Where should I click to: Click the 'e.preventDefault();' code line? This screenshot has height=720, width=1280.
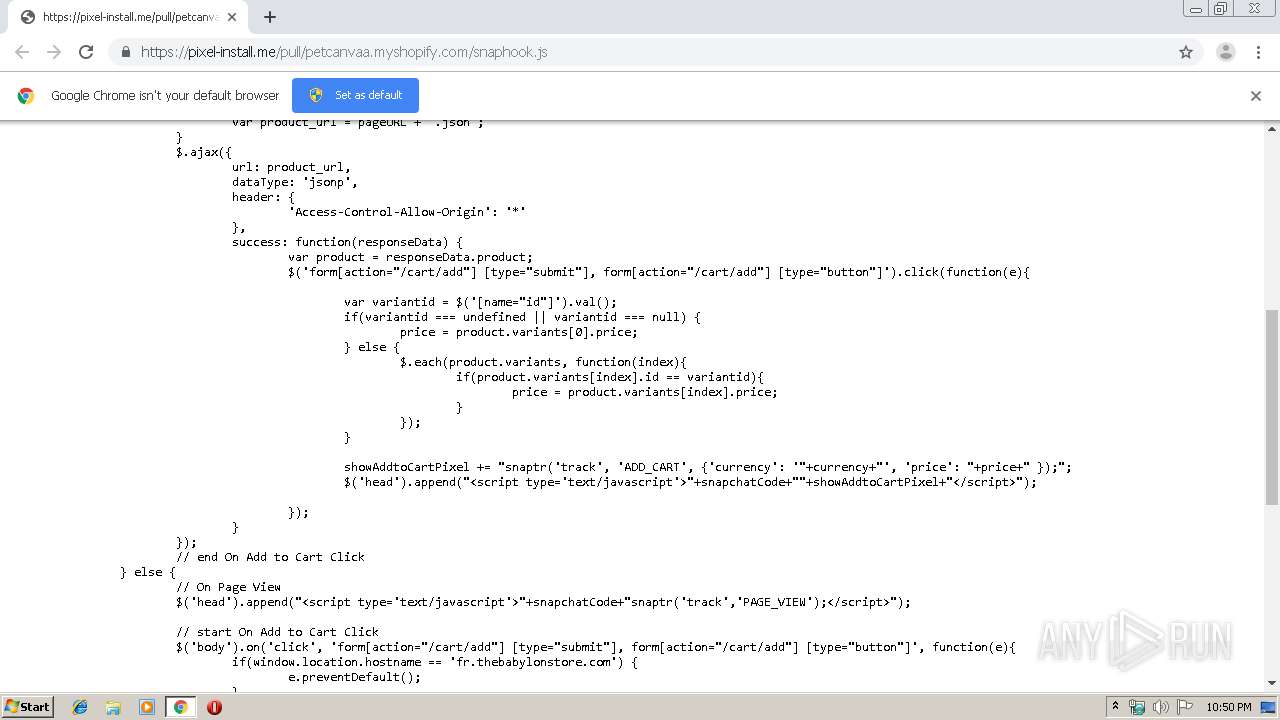coord(354,677)
